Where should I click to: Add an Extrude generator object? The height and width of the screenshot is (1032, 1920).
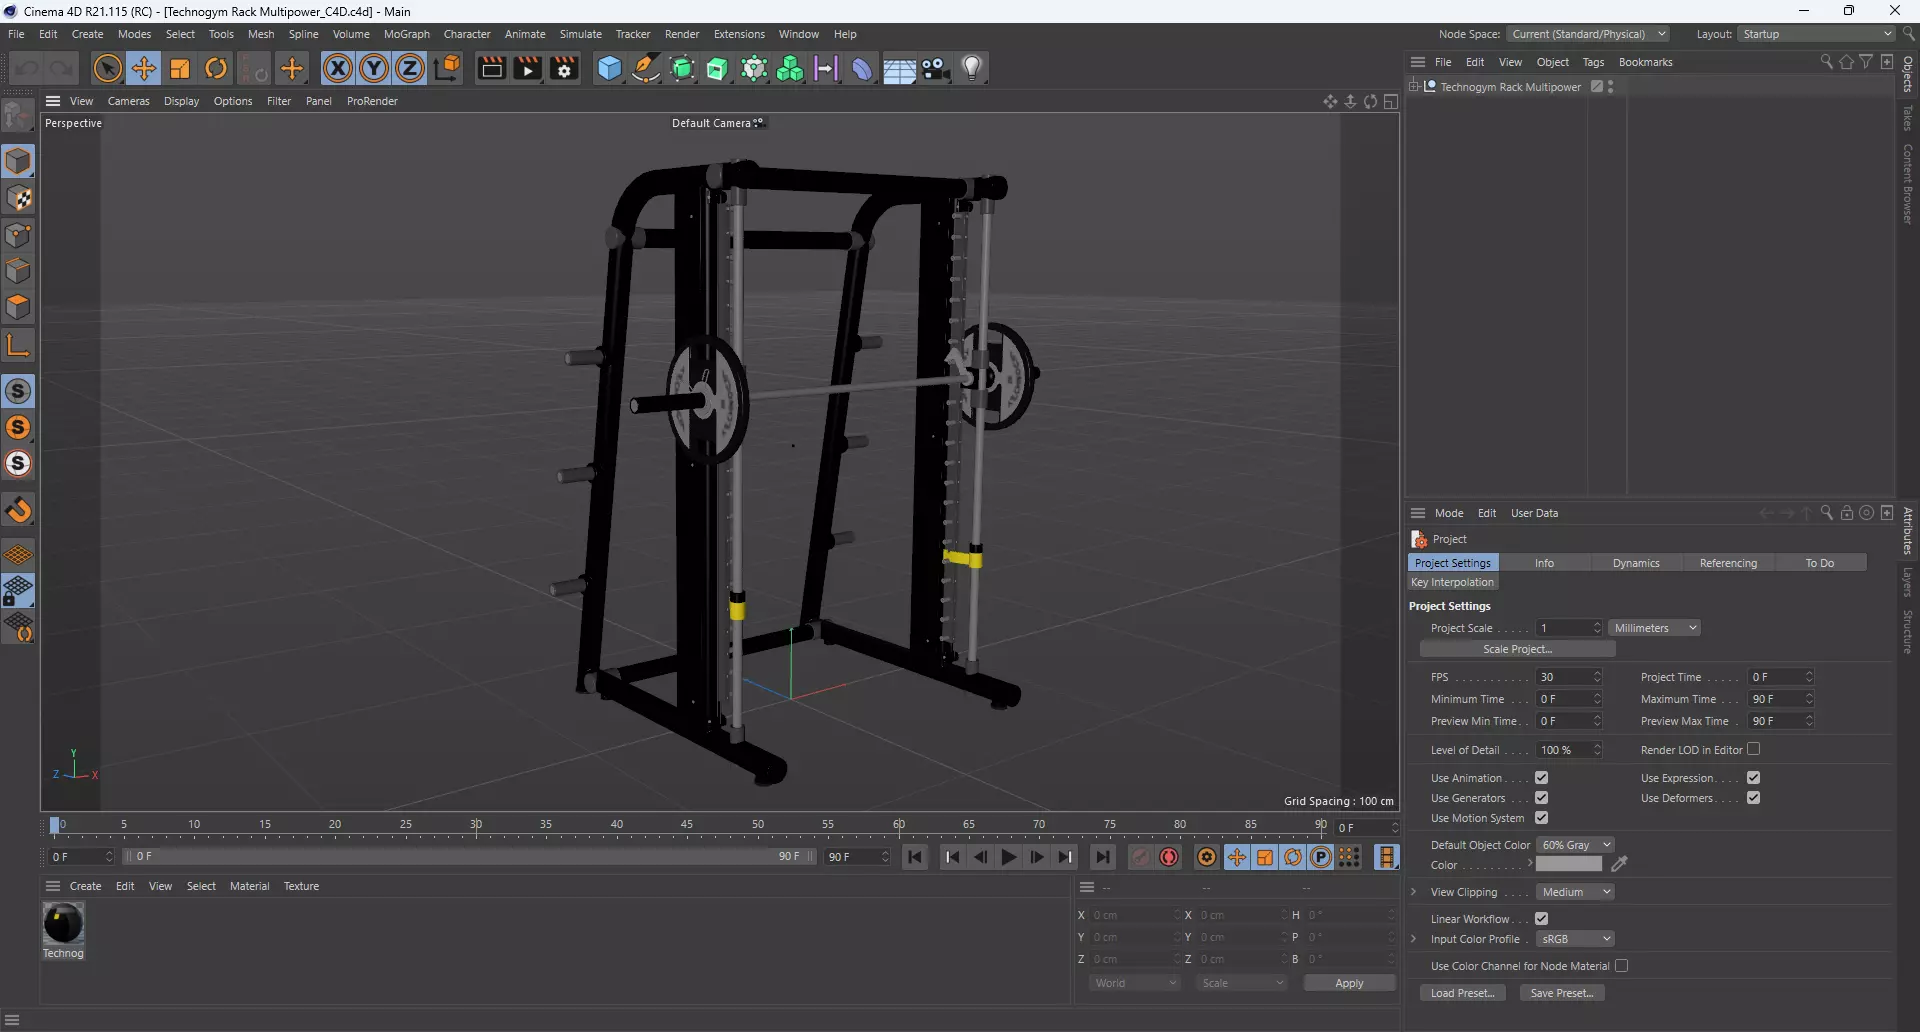click(718, 68)
